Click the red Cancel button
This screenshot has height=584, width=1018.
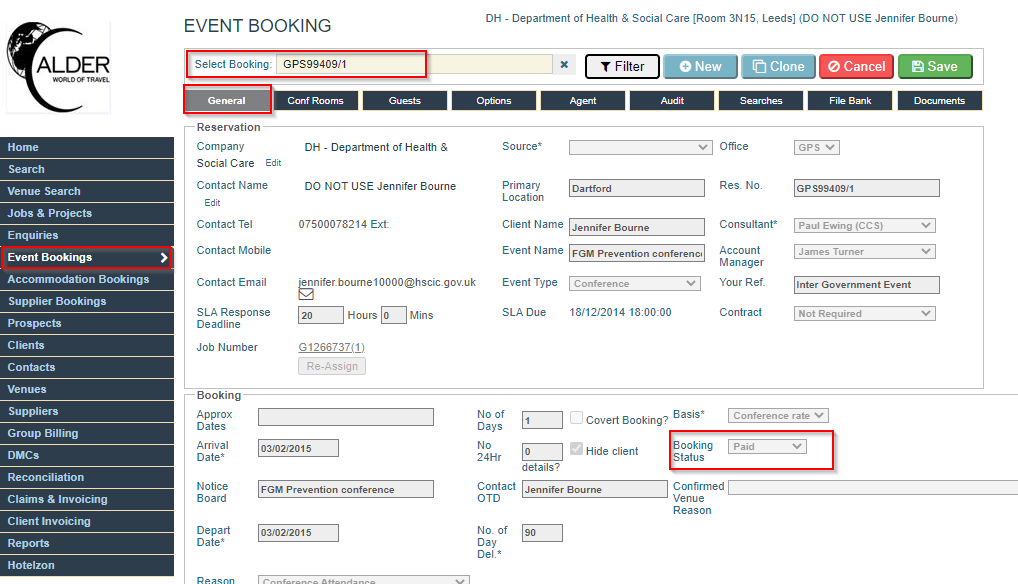[856, 66]
